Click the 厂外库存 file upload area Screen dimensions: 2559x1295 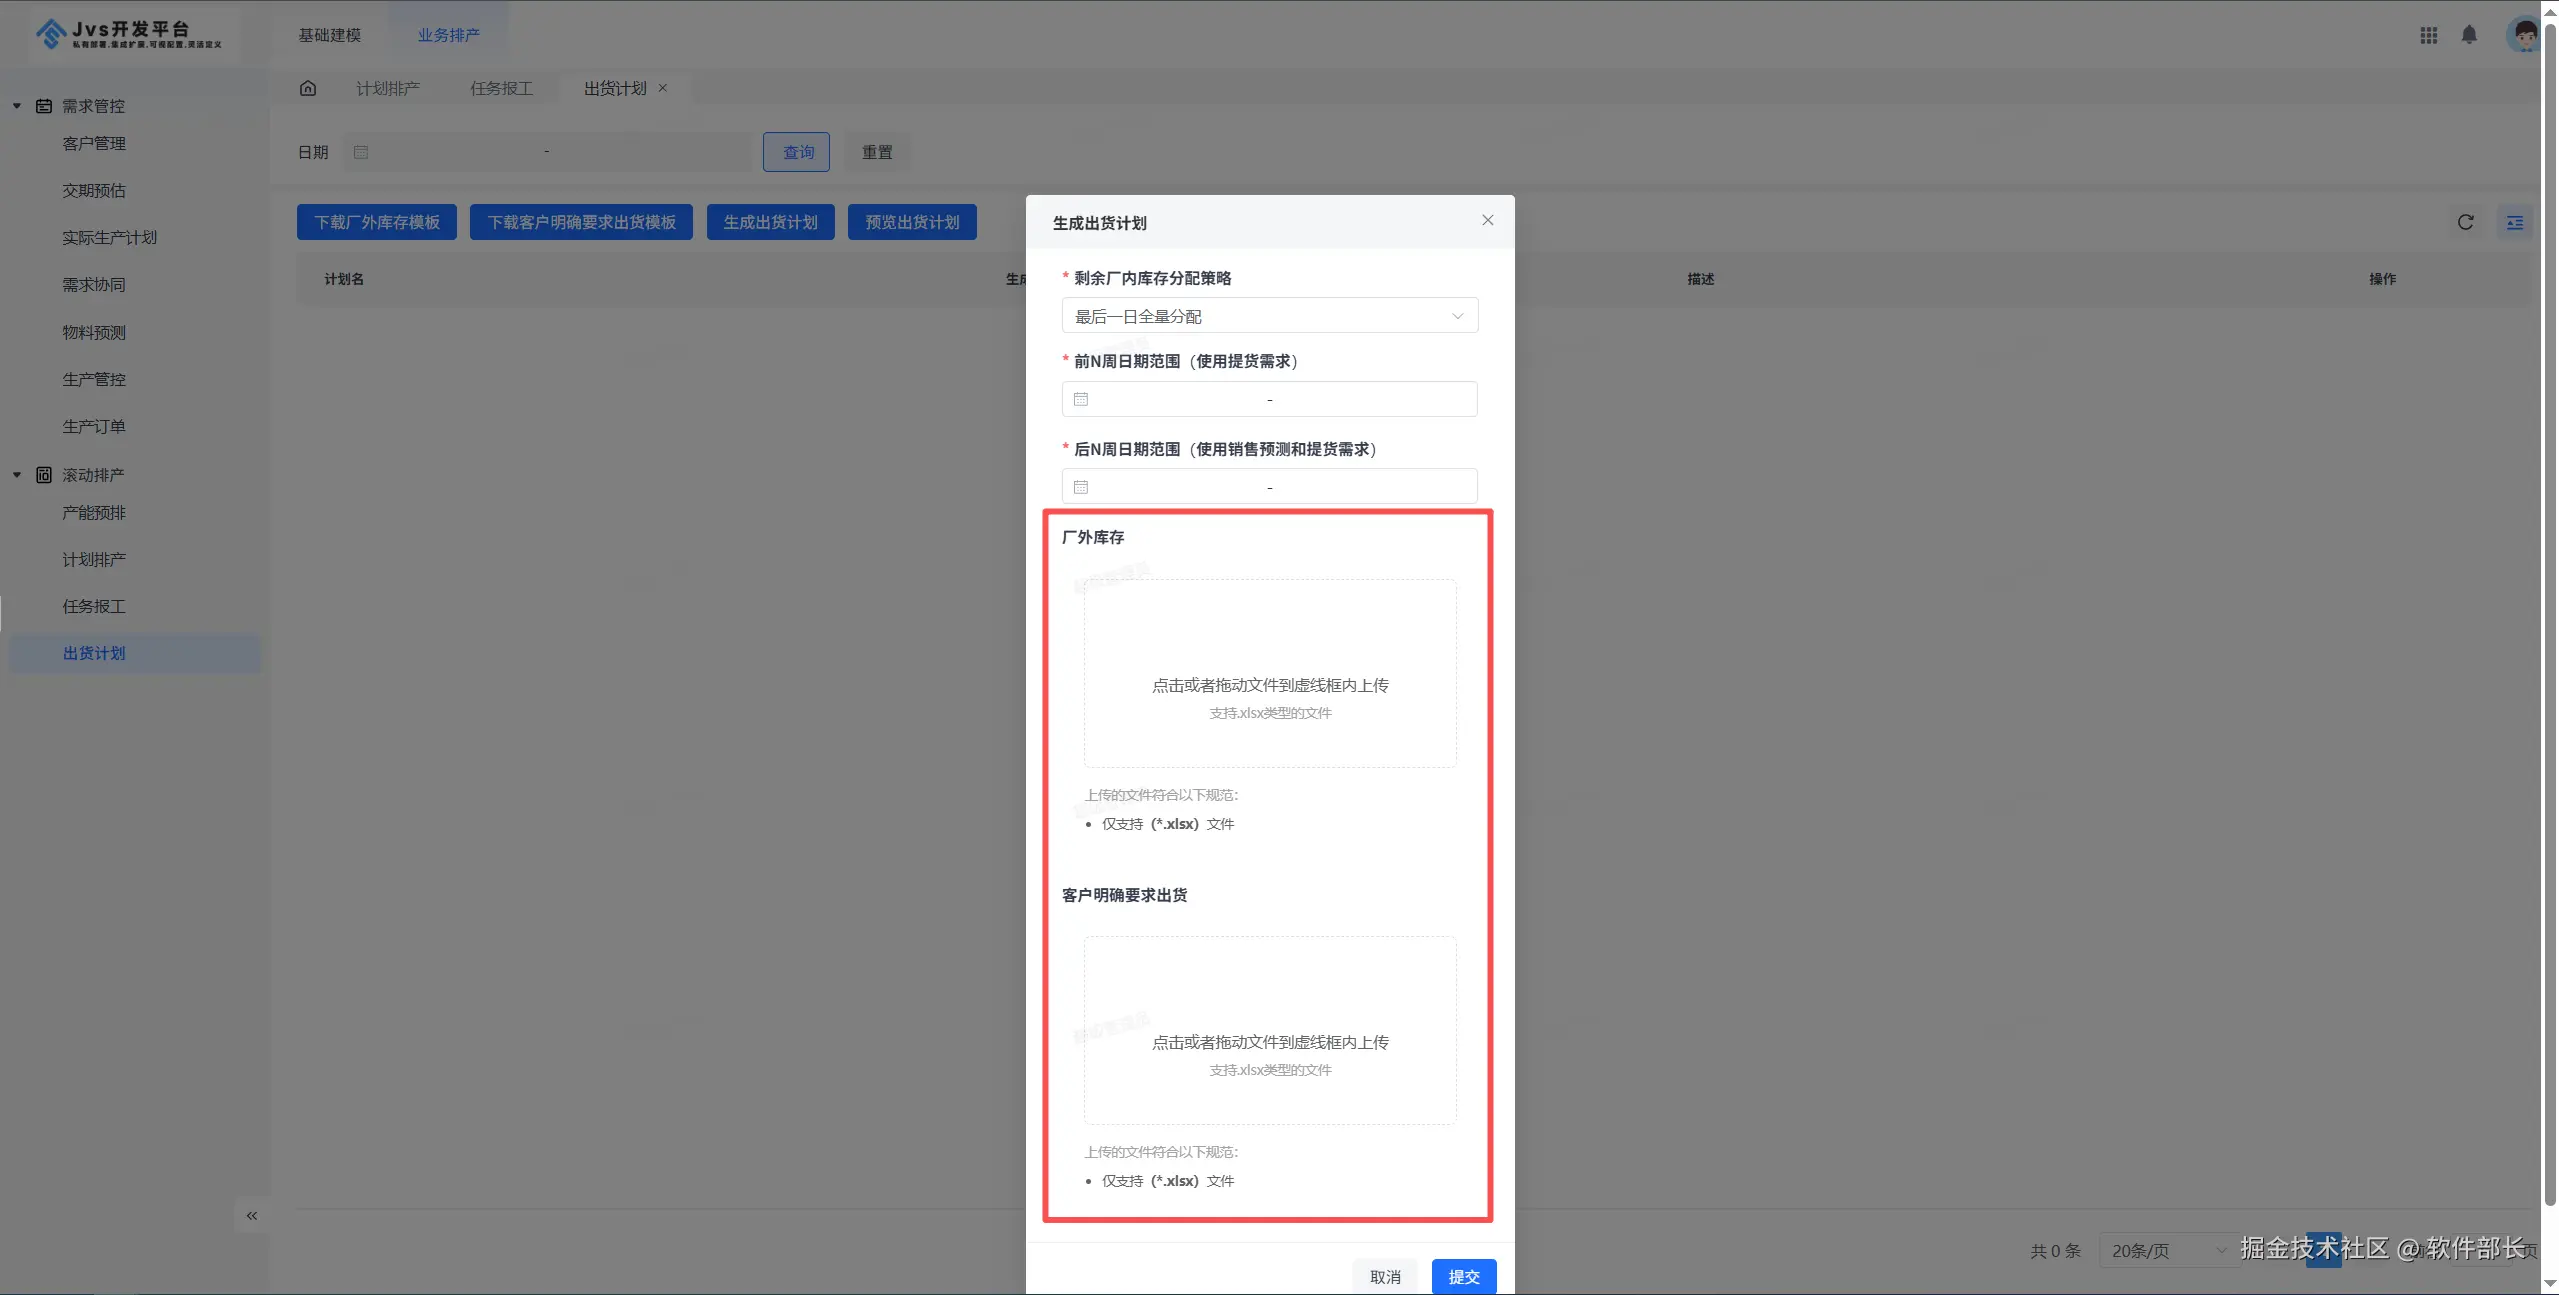pos(1269,673)
